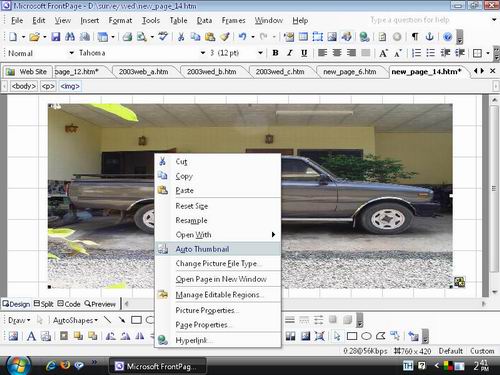The image size is (500, 375).
Task: Expand the Draw menu dropdown
Action: coord(19,320)
